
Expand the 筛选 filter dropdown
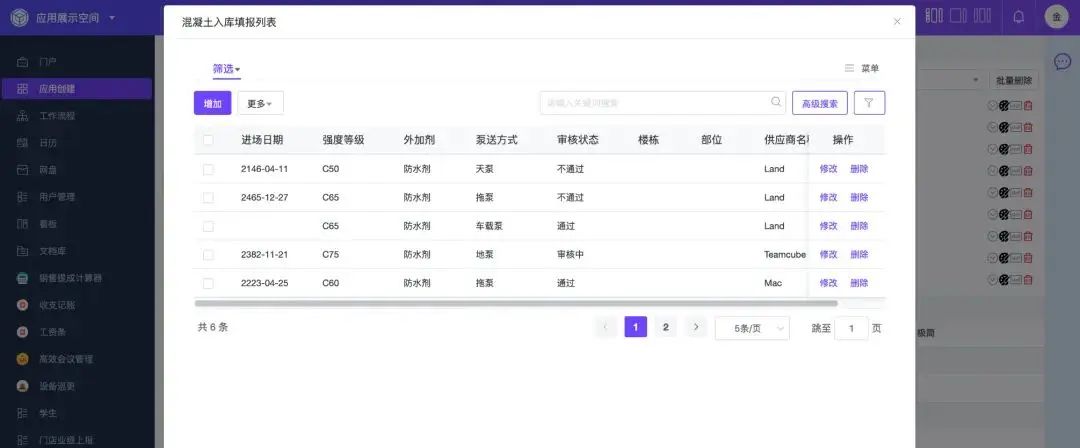226,69
